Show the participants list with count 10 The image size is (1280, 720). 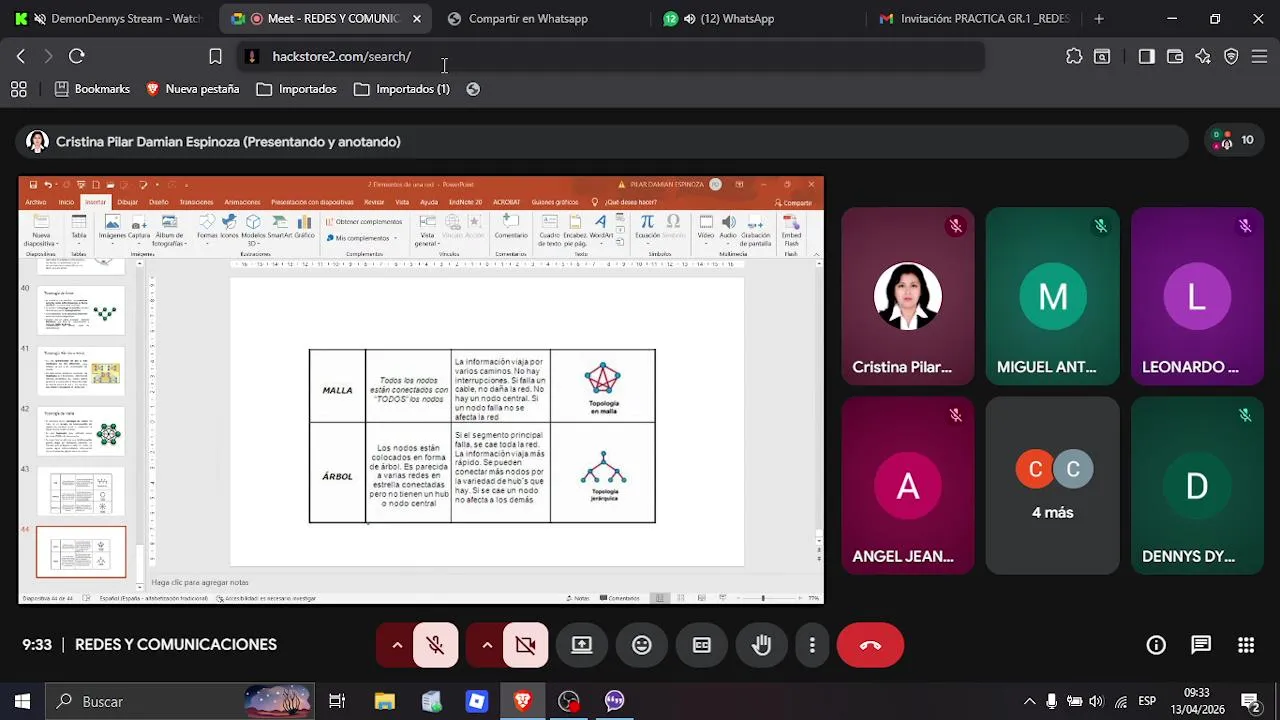click(1235, 141)
